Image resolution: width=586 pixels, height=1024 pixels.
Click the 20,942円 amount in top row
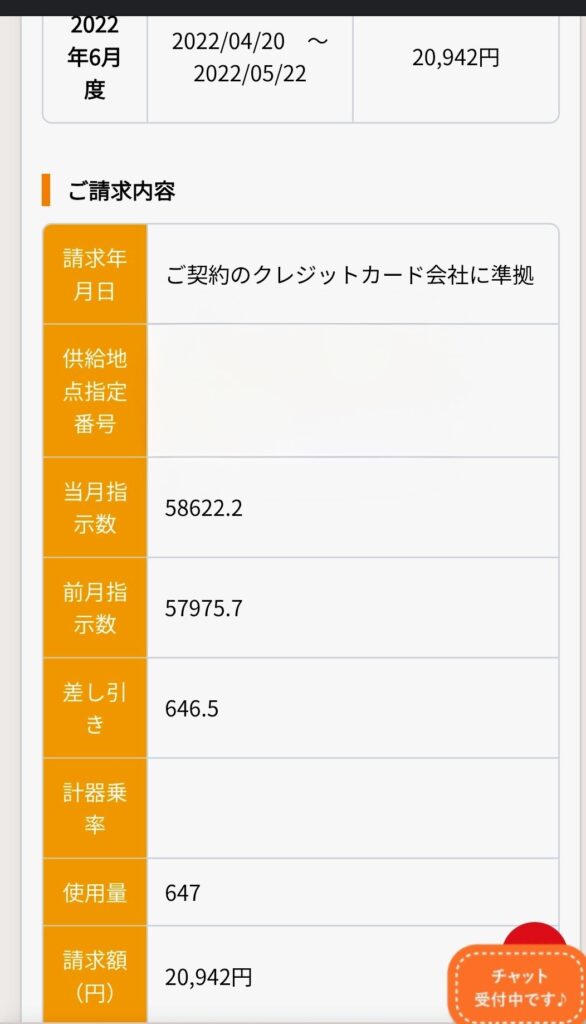pos(455,57)
